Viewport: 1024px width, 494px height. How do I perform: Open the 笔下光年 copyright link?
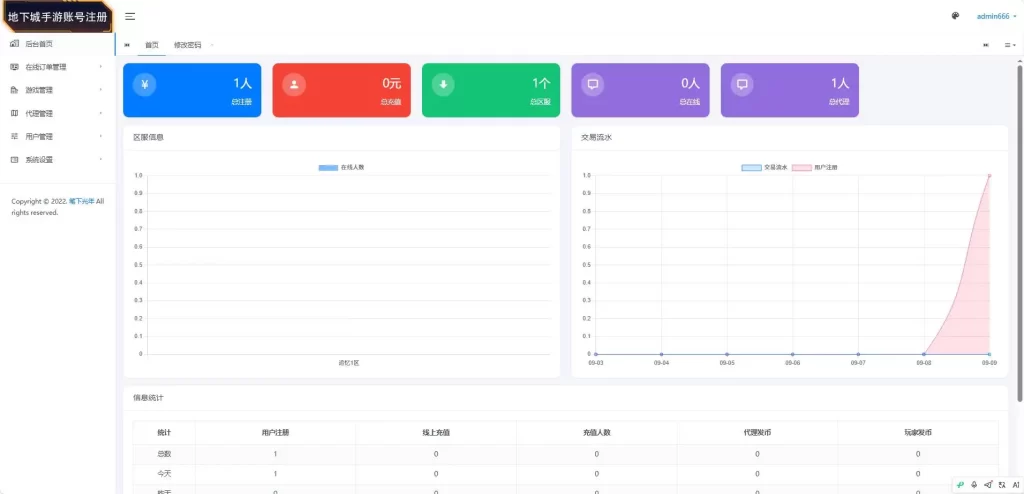tap(82, 201)
